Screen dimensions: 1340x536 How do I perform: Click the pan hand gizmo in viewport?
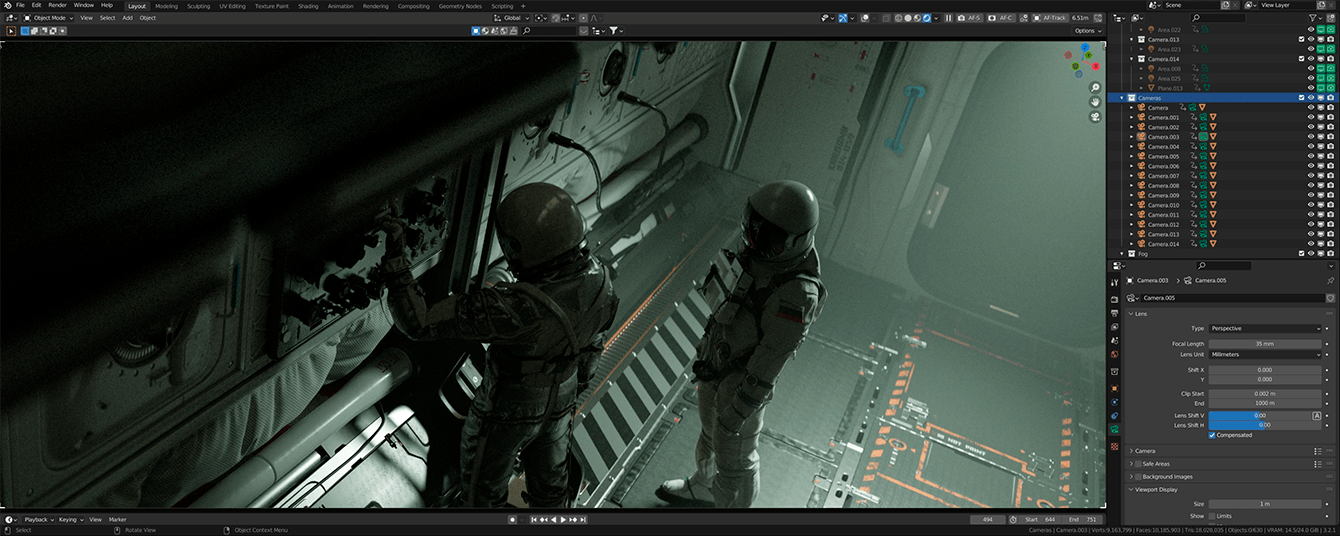click(x=1095, y=102)
